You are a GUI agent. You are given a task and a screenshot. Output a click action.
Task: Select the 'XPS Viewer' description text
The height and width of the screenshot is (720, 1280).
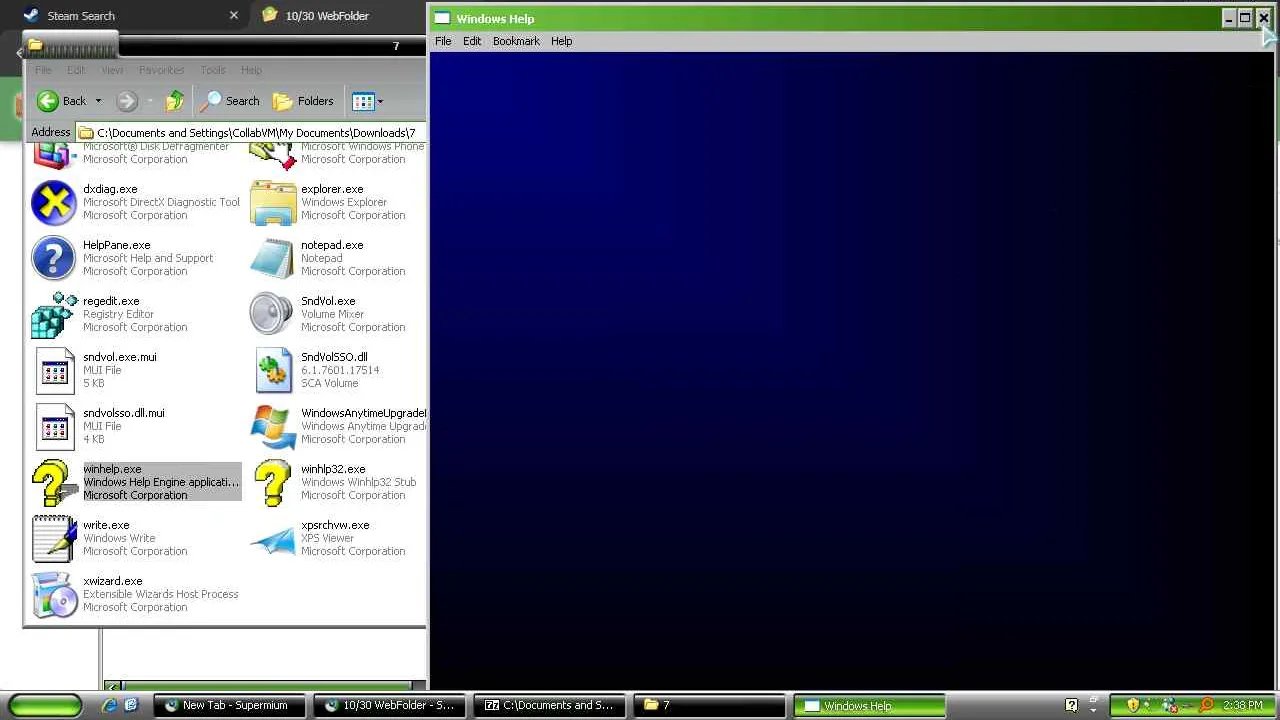(327, 538)
